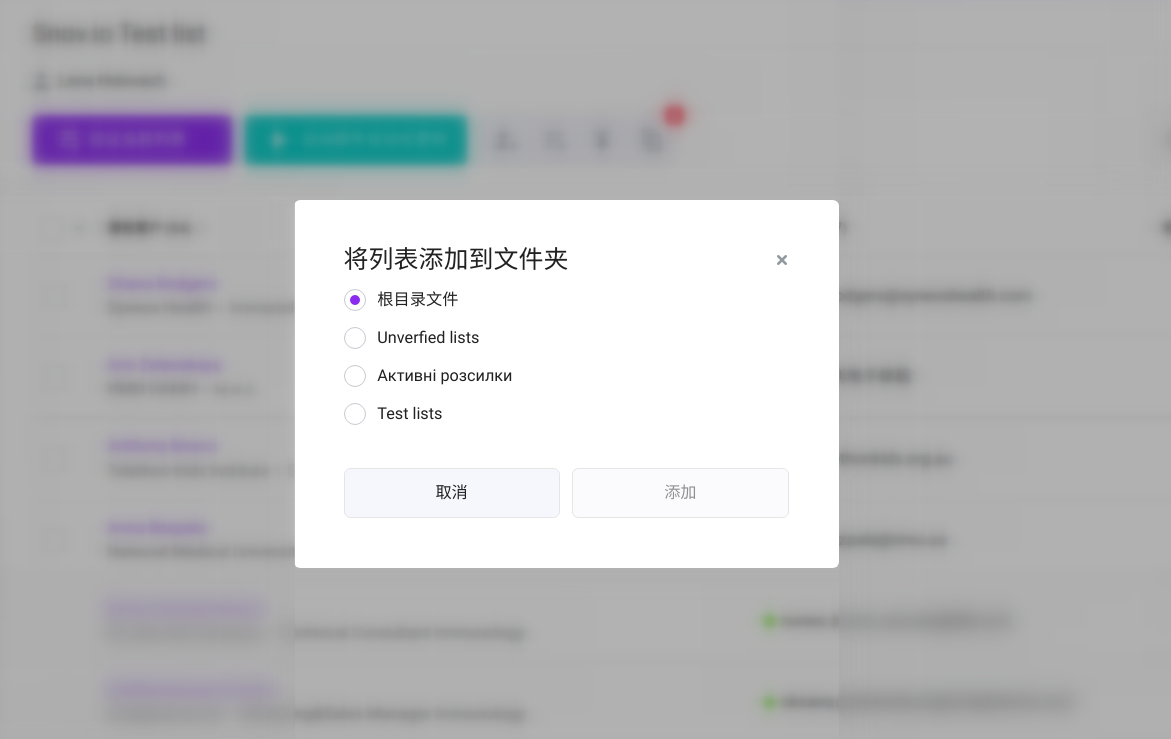Choose the Unverfied lists folder radio
The image size is (1171, 739).
click(x=355, y=338)
